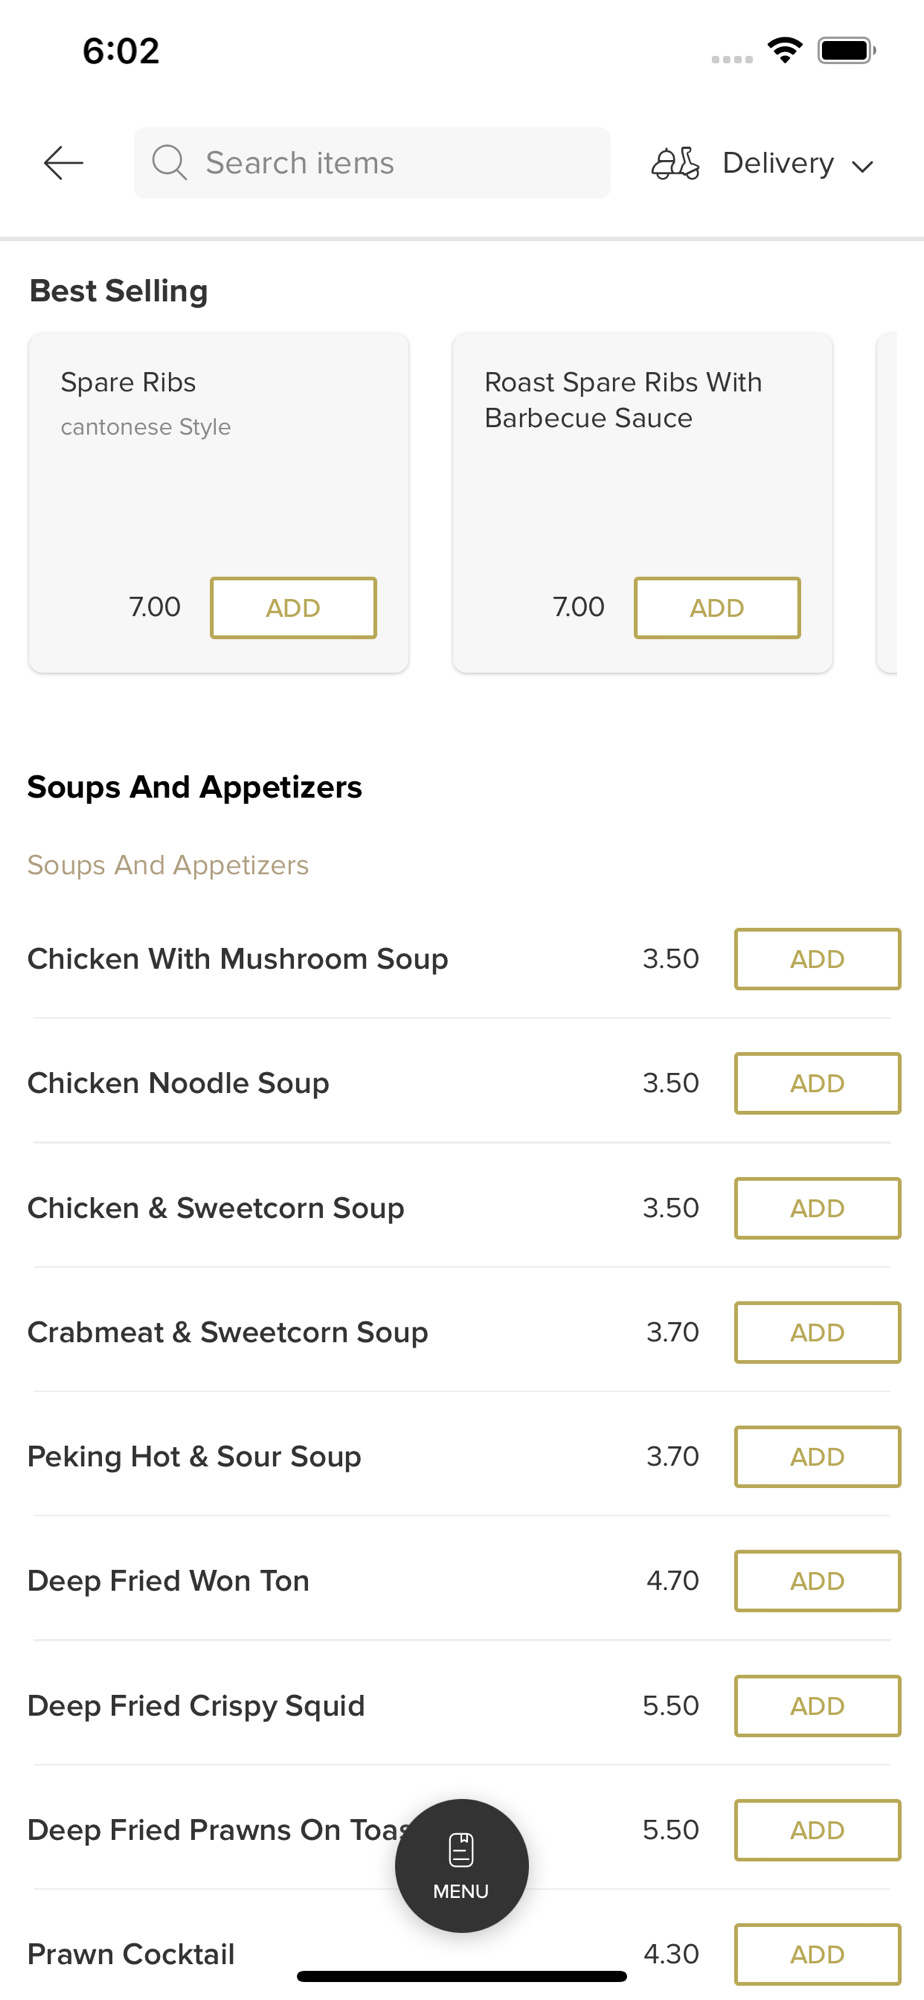Viewport: 924px width, 2000px height.
Task: Add Chicken With Mushroom Soup
Action: coord(817,959)
